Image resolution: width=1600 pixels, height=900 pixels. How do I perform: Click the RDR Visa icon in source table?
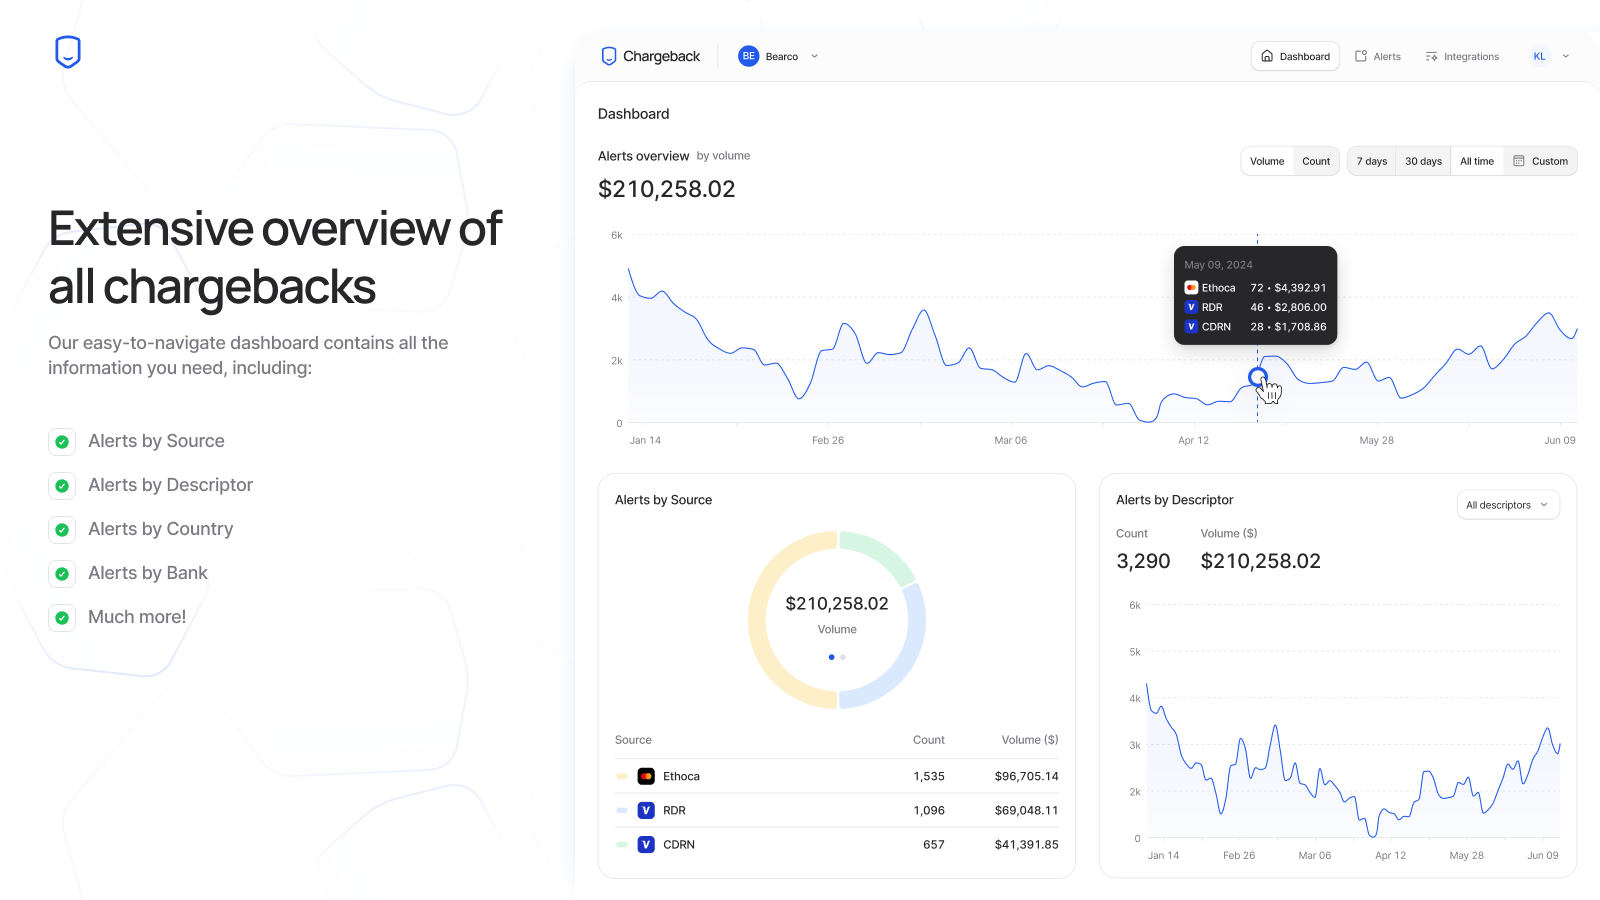click(646, 811)
